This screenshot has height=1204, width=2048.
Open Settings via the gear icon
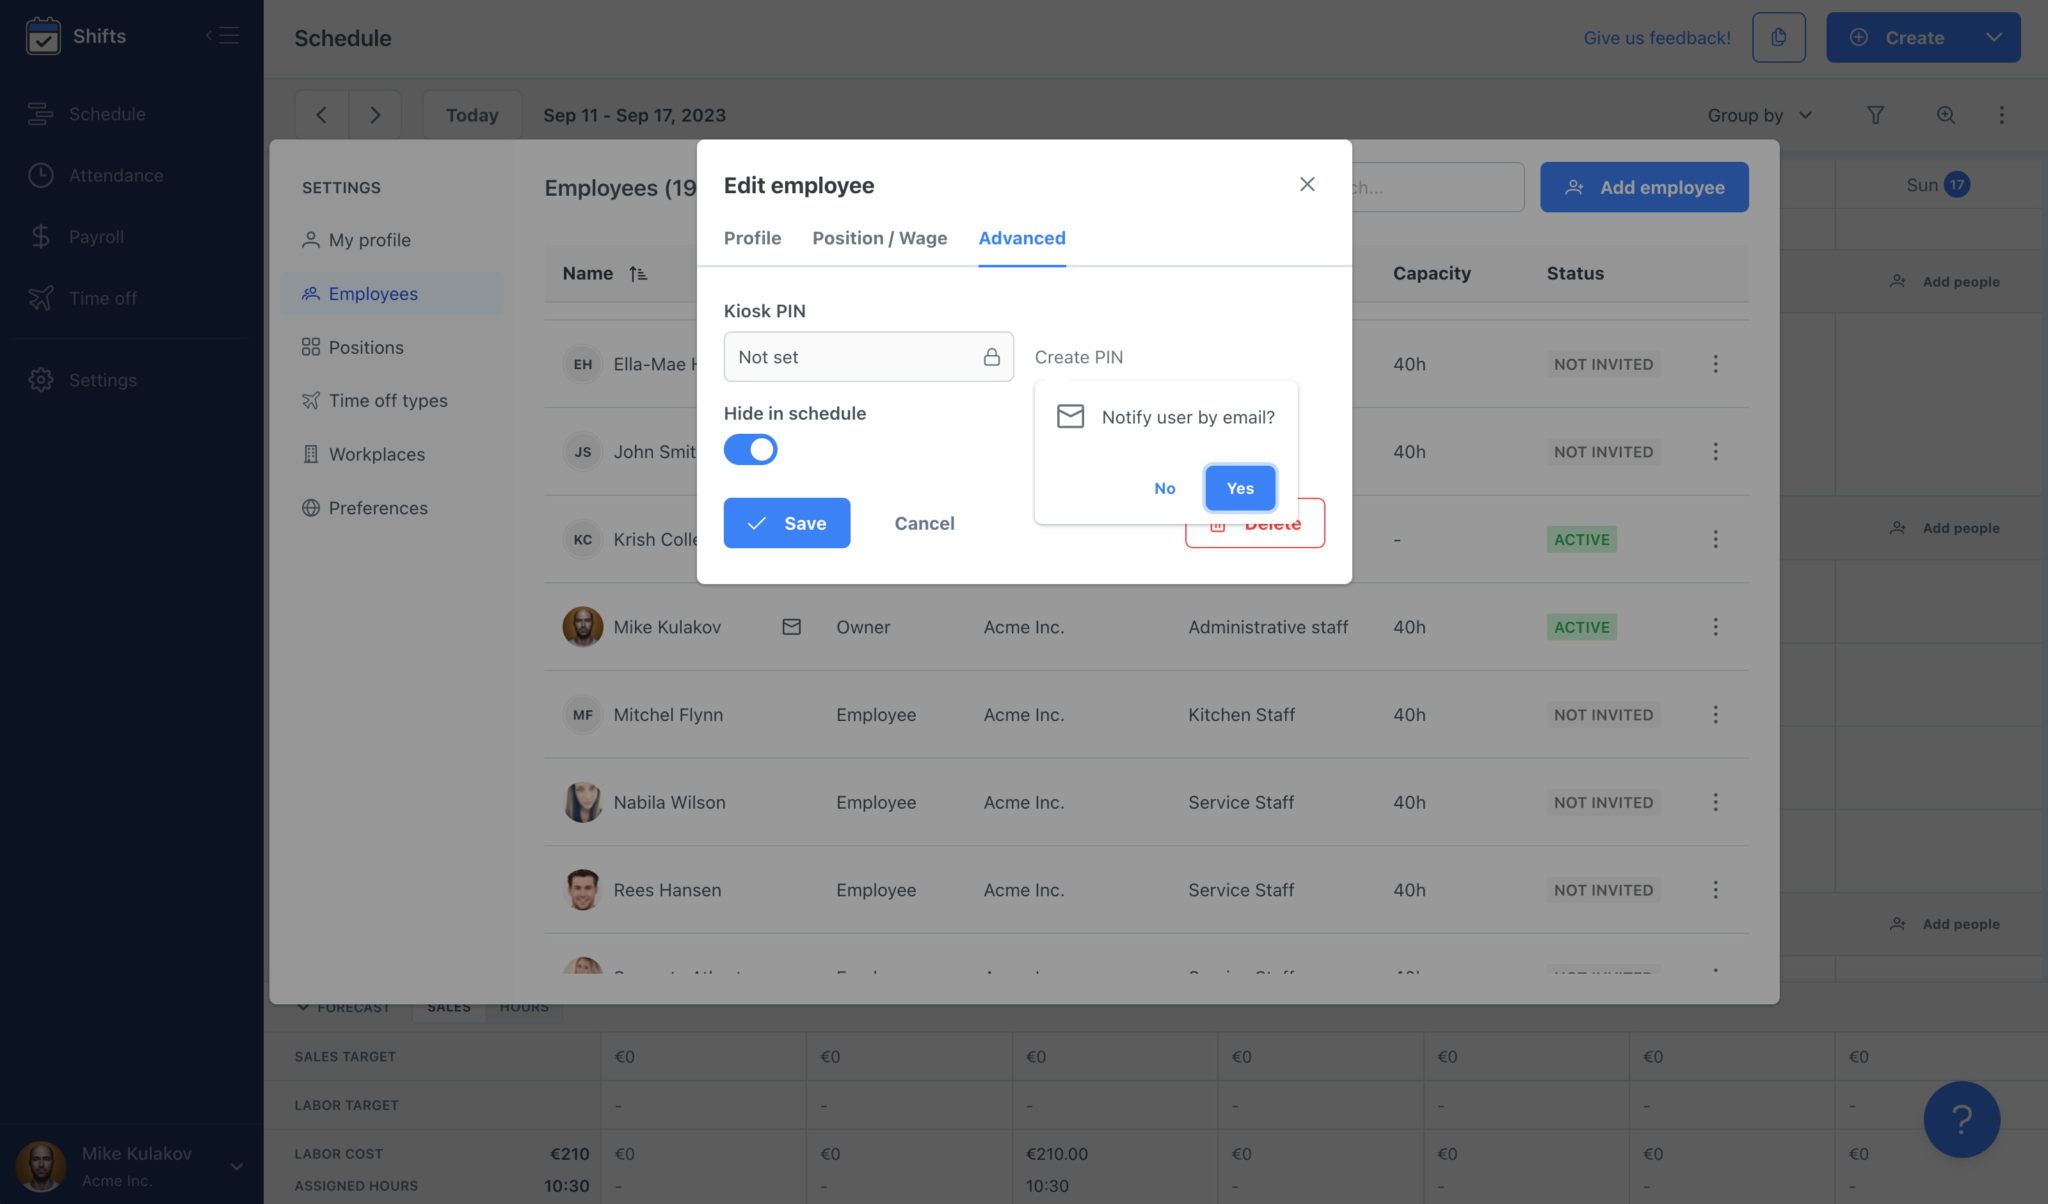41,380
